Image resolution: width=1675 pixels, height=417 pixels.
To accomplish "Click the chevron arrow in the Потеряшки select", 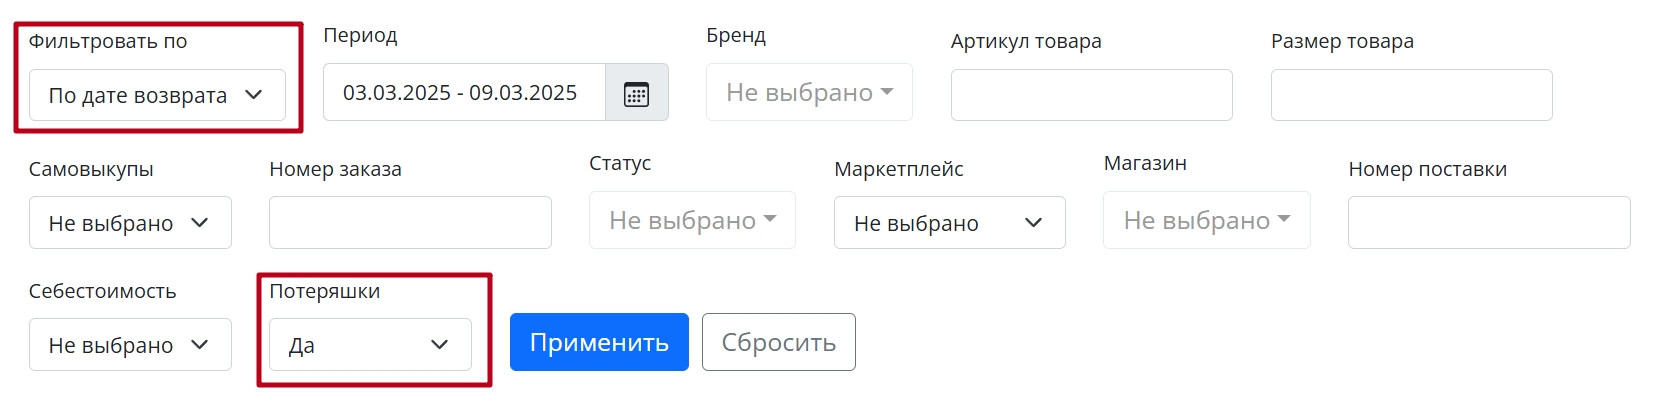I will (439, 345).
